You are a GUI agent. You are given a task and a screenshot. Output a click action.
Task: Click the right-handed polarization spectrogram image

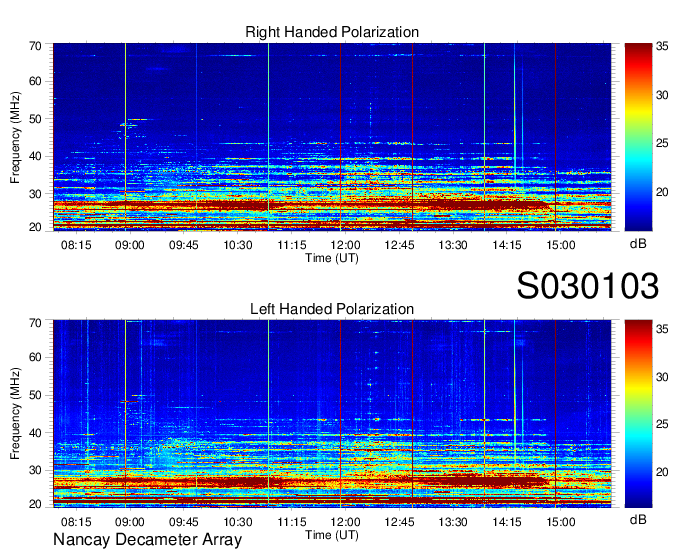coord(332,137)
